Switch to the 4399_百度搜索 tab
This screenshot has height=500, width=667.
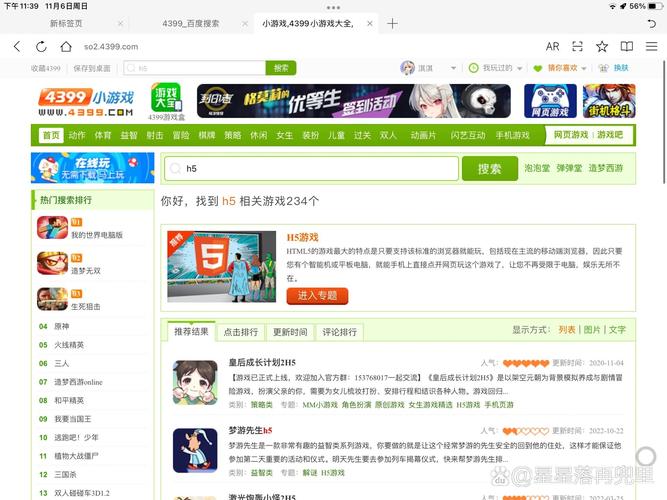[191, 23]
